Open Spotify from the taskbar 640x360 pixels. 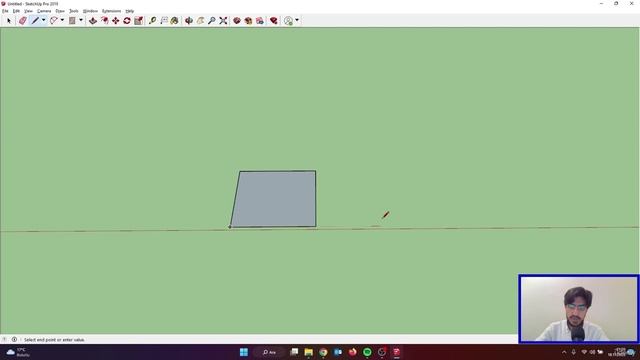[367, 352]
